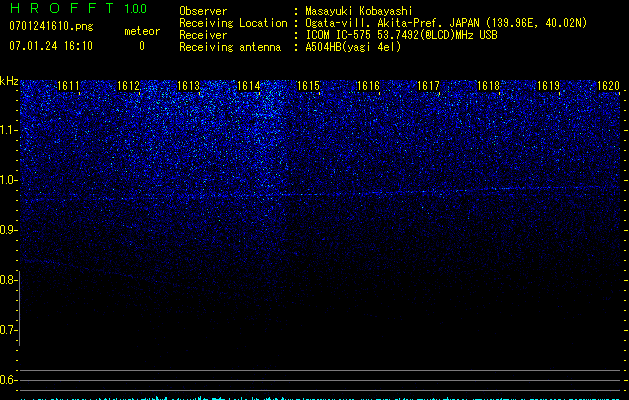Click the Receiving Location label
The width and height of the screenshot is (629, 400).
(x=233, y=23)
